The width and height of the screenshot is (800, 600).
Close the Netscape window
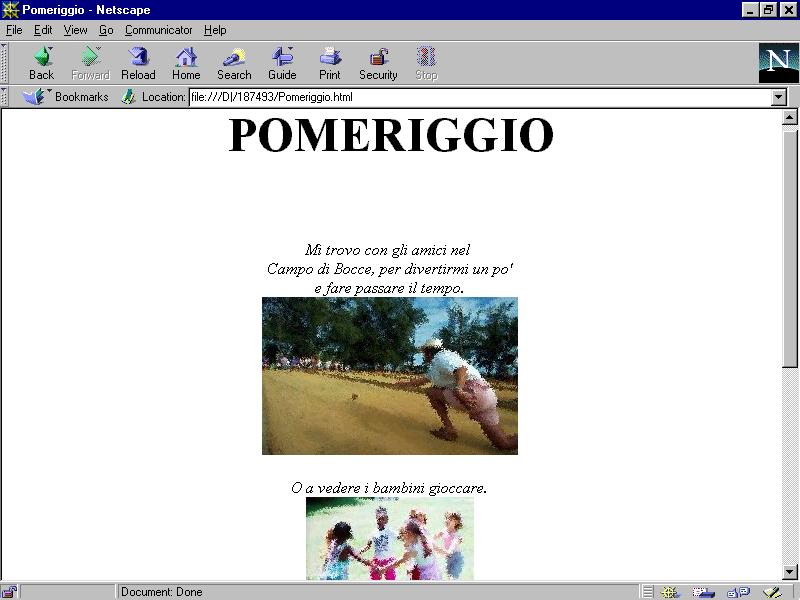click(x=788, y=10)
